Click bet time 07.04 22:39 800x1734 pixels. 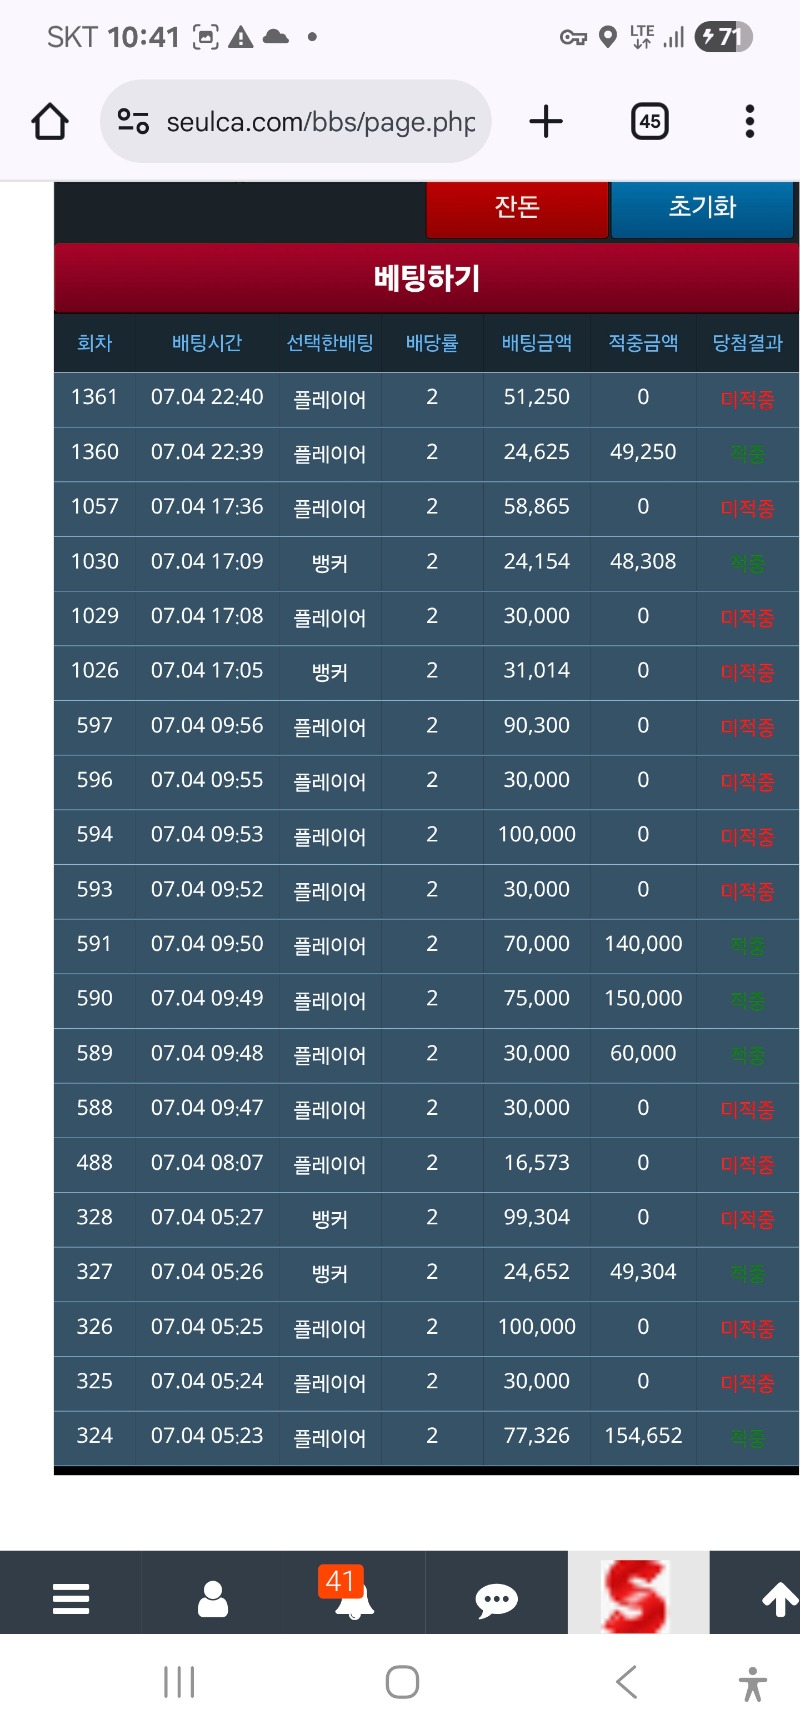pyautogui.click(x=207, y=452)
